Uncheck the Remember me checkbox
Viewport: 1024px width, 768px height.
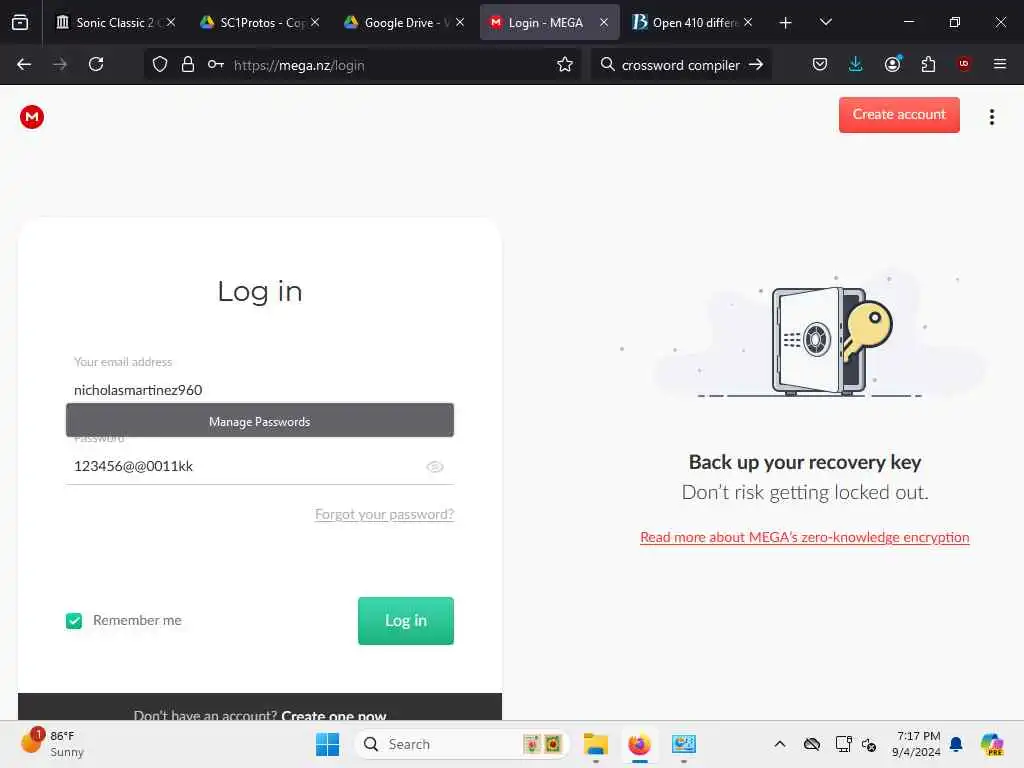pos(74,620)
